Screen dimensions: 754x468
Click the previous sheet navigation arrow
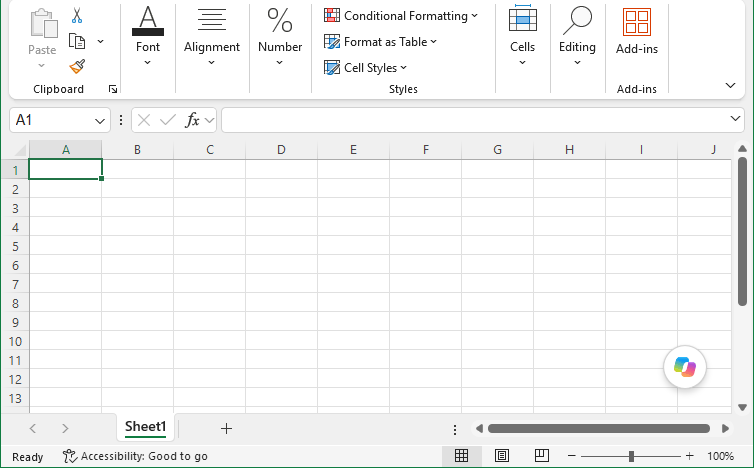click(33, 428)
